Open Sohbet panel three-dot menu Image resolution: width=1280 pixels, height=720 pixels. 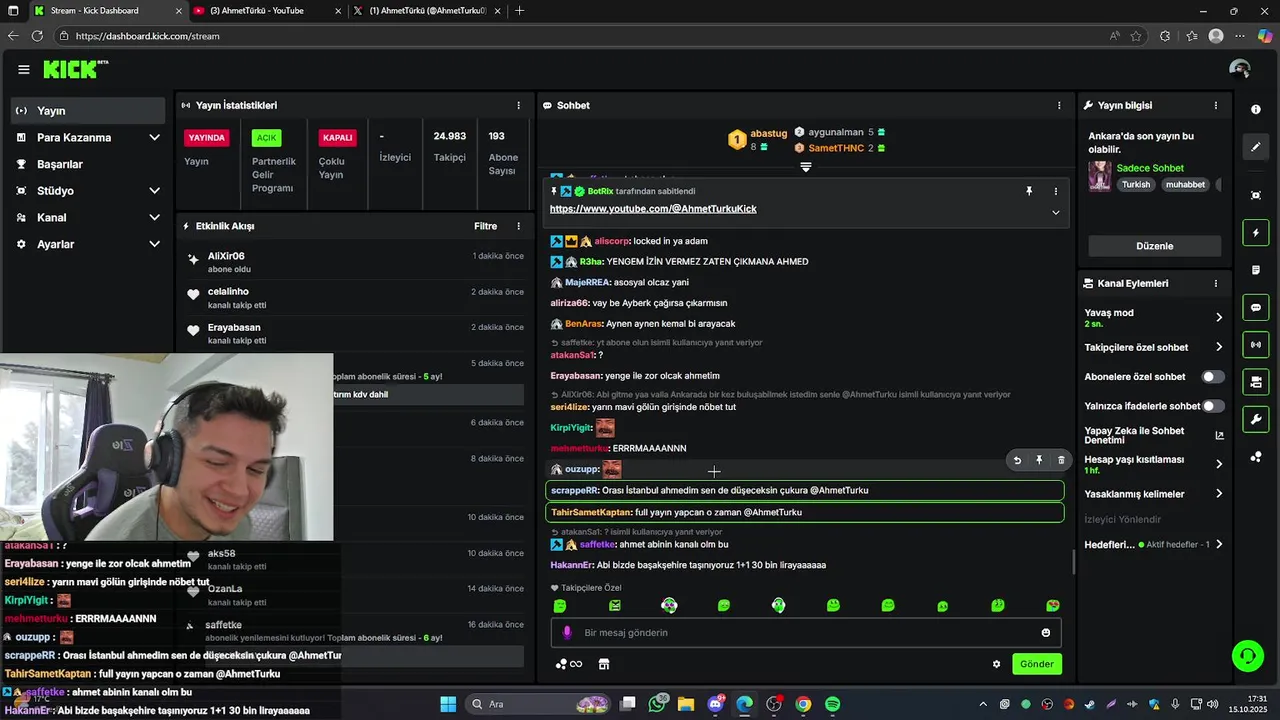(x=1059, y=105)
